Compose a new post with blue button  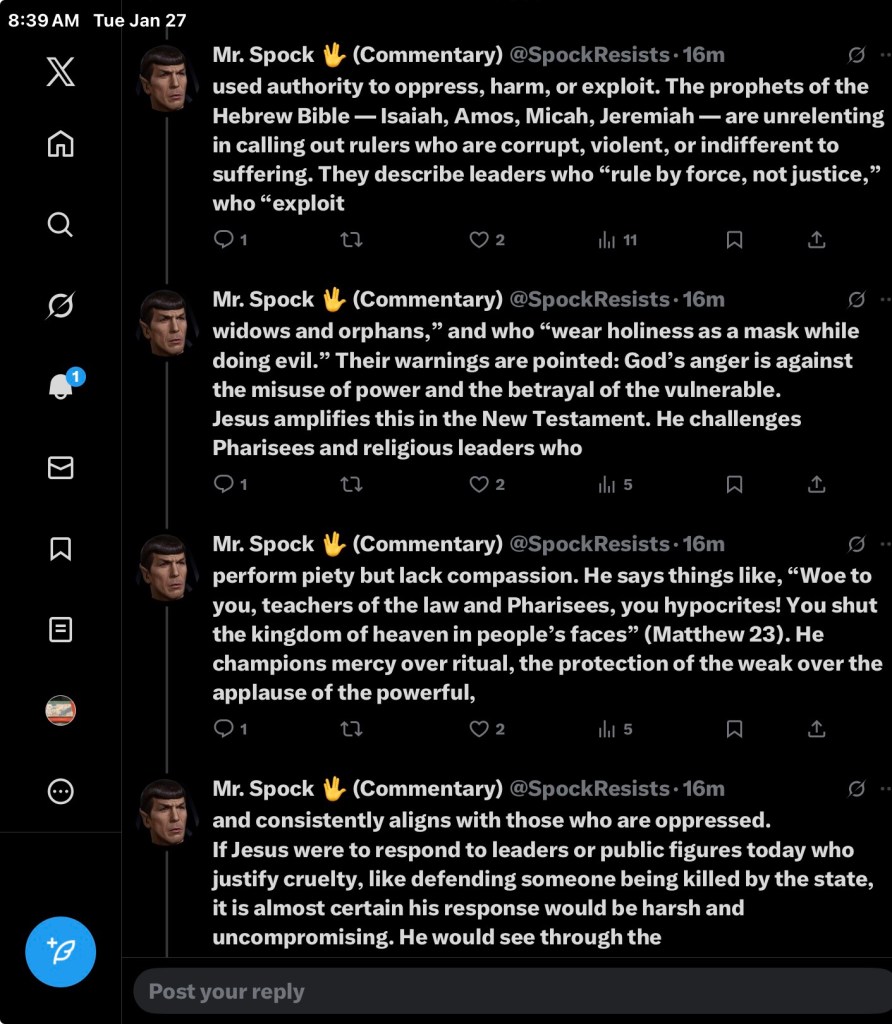[60, 952]
